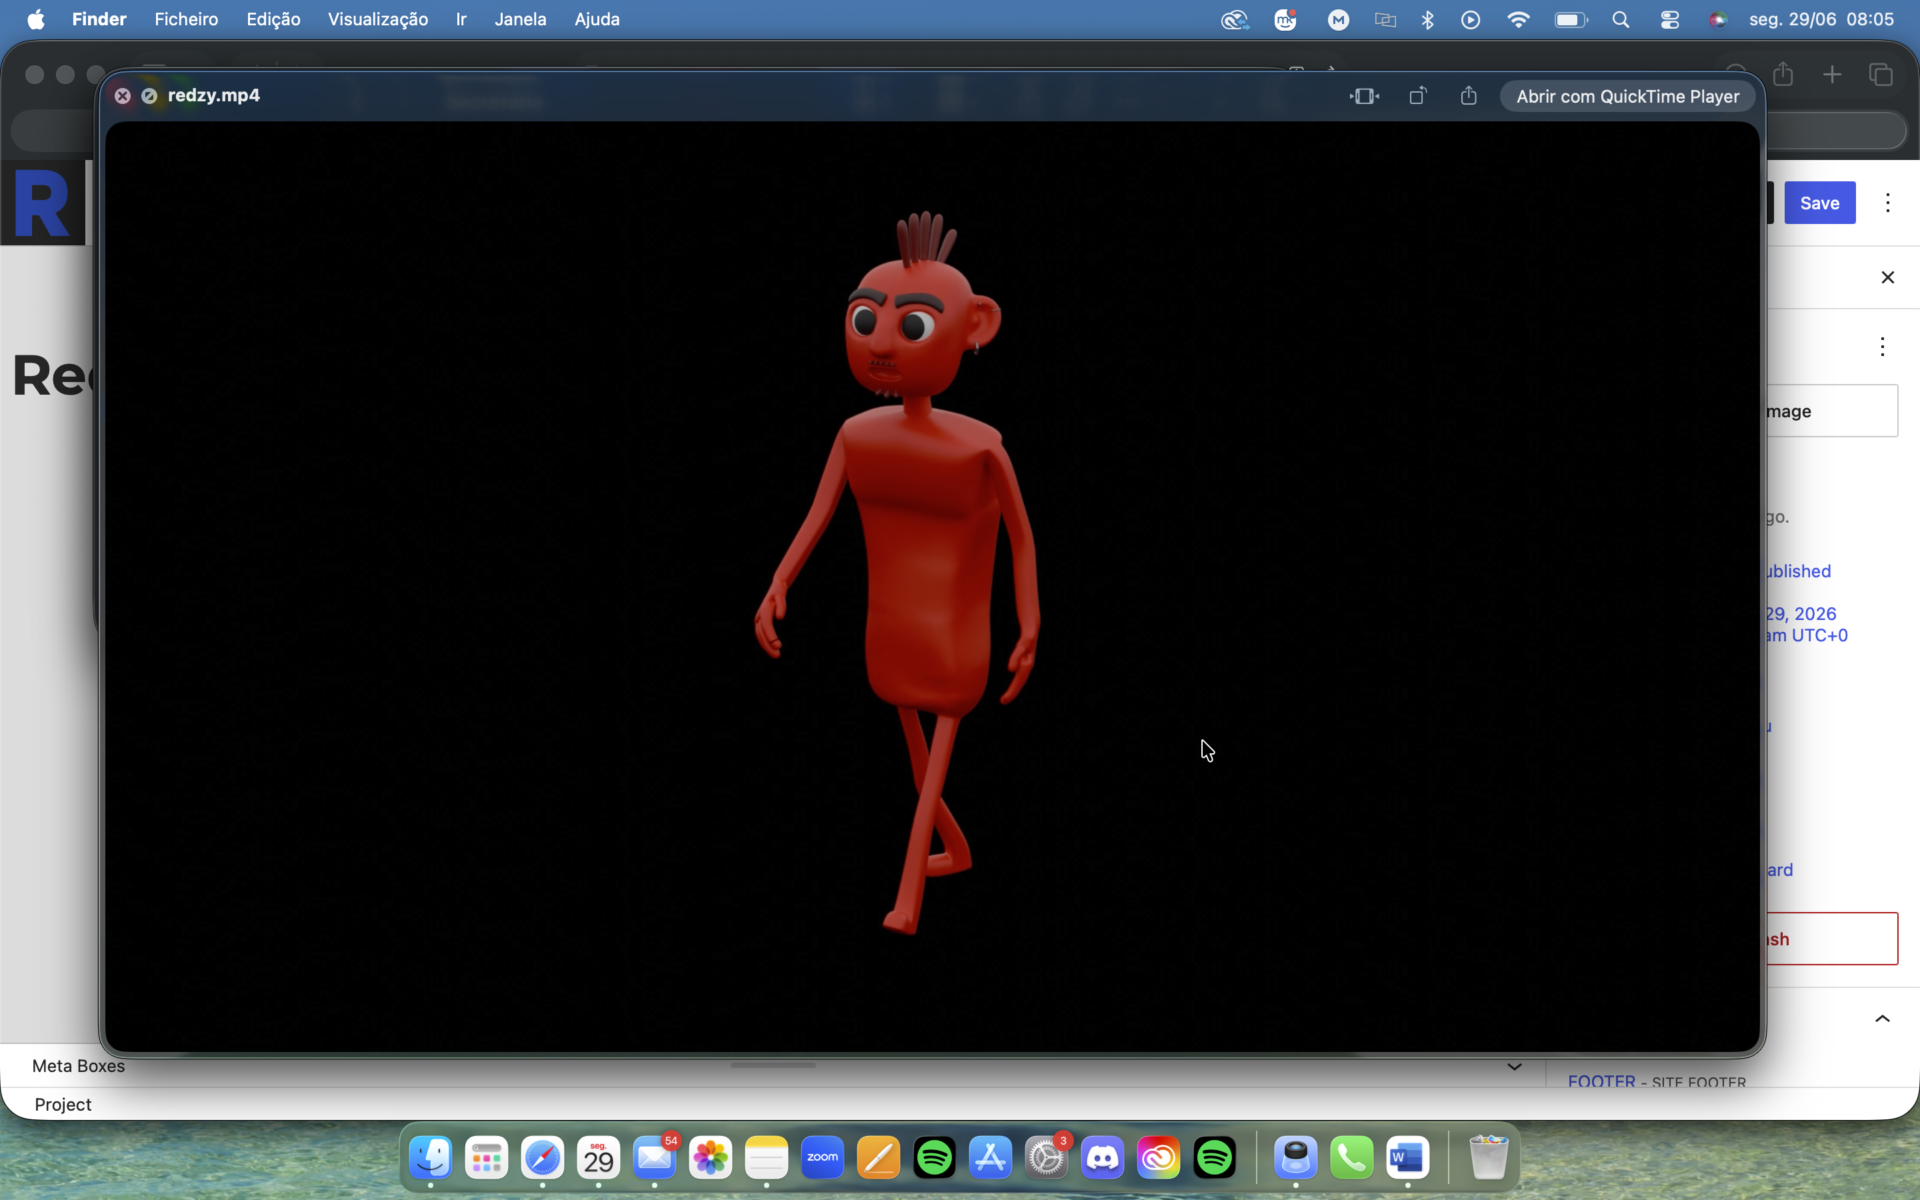Collapse the sidebar panel with the up chevron
The width and height of the screenshot is (1920, 1200).
(x=1882, y=1018)
